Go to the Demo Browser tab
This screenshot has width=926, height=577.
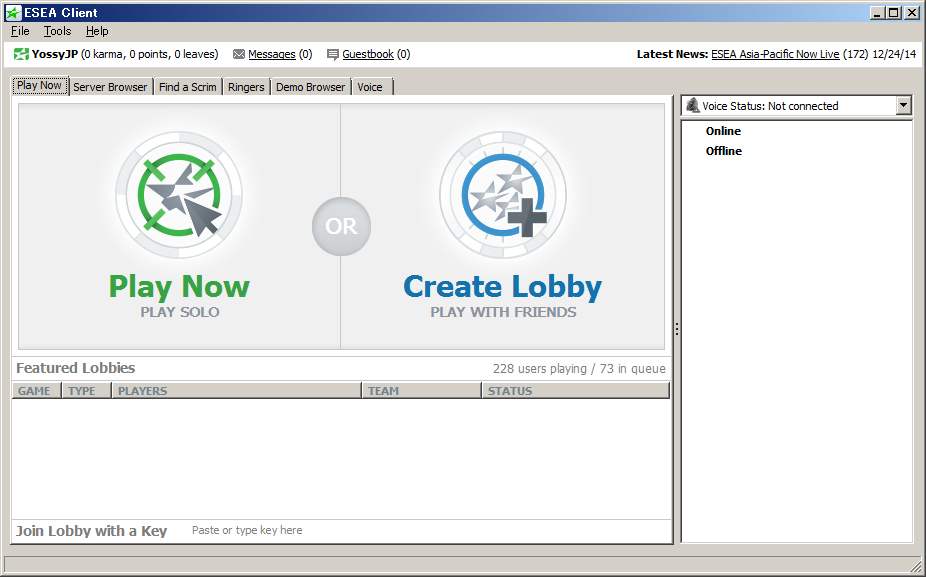coord(311,87)
